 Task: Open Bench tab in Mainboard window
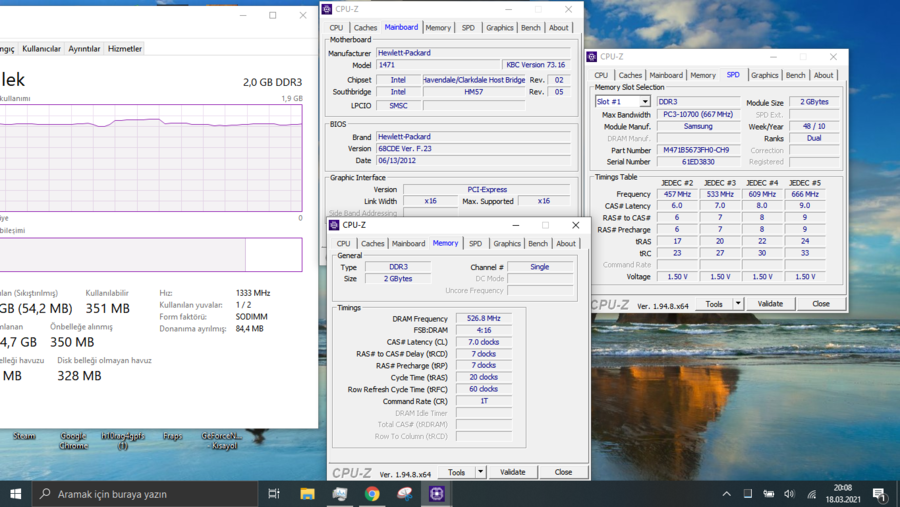pyautogui.click(x=530, y=28)
